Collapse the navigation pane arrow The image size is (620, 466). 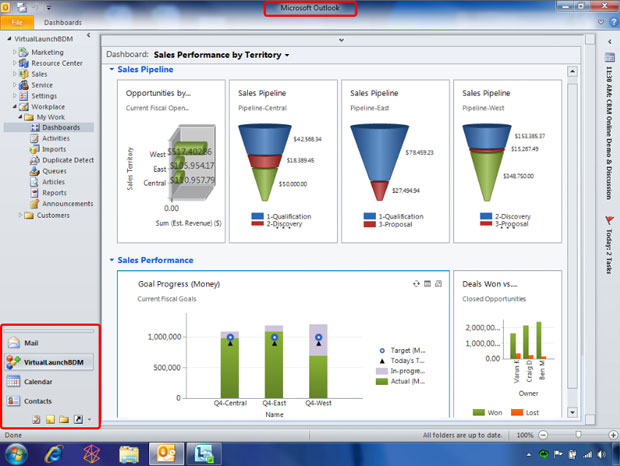click(x=89, y=36)
